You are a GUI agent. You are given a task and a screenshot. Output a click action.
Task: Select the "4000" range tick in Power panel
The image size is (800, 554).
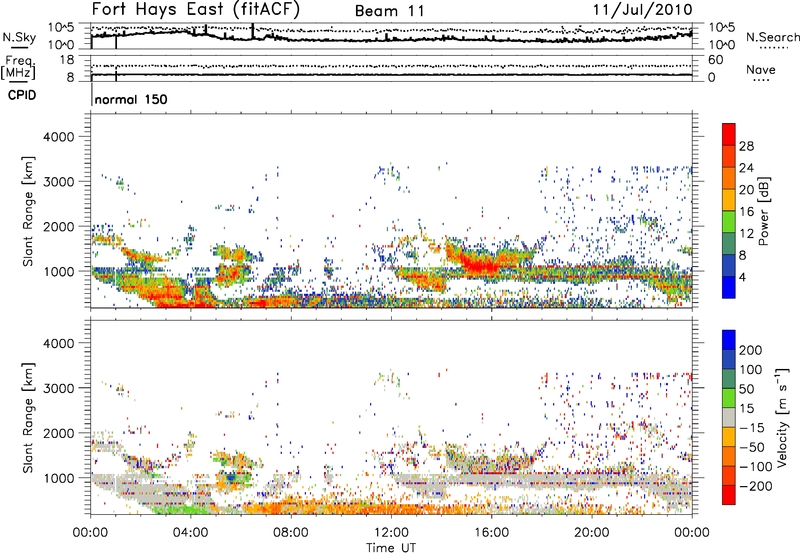pyautogui.click(x=58, y=137)
